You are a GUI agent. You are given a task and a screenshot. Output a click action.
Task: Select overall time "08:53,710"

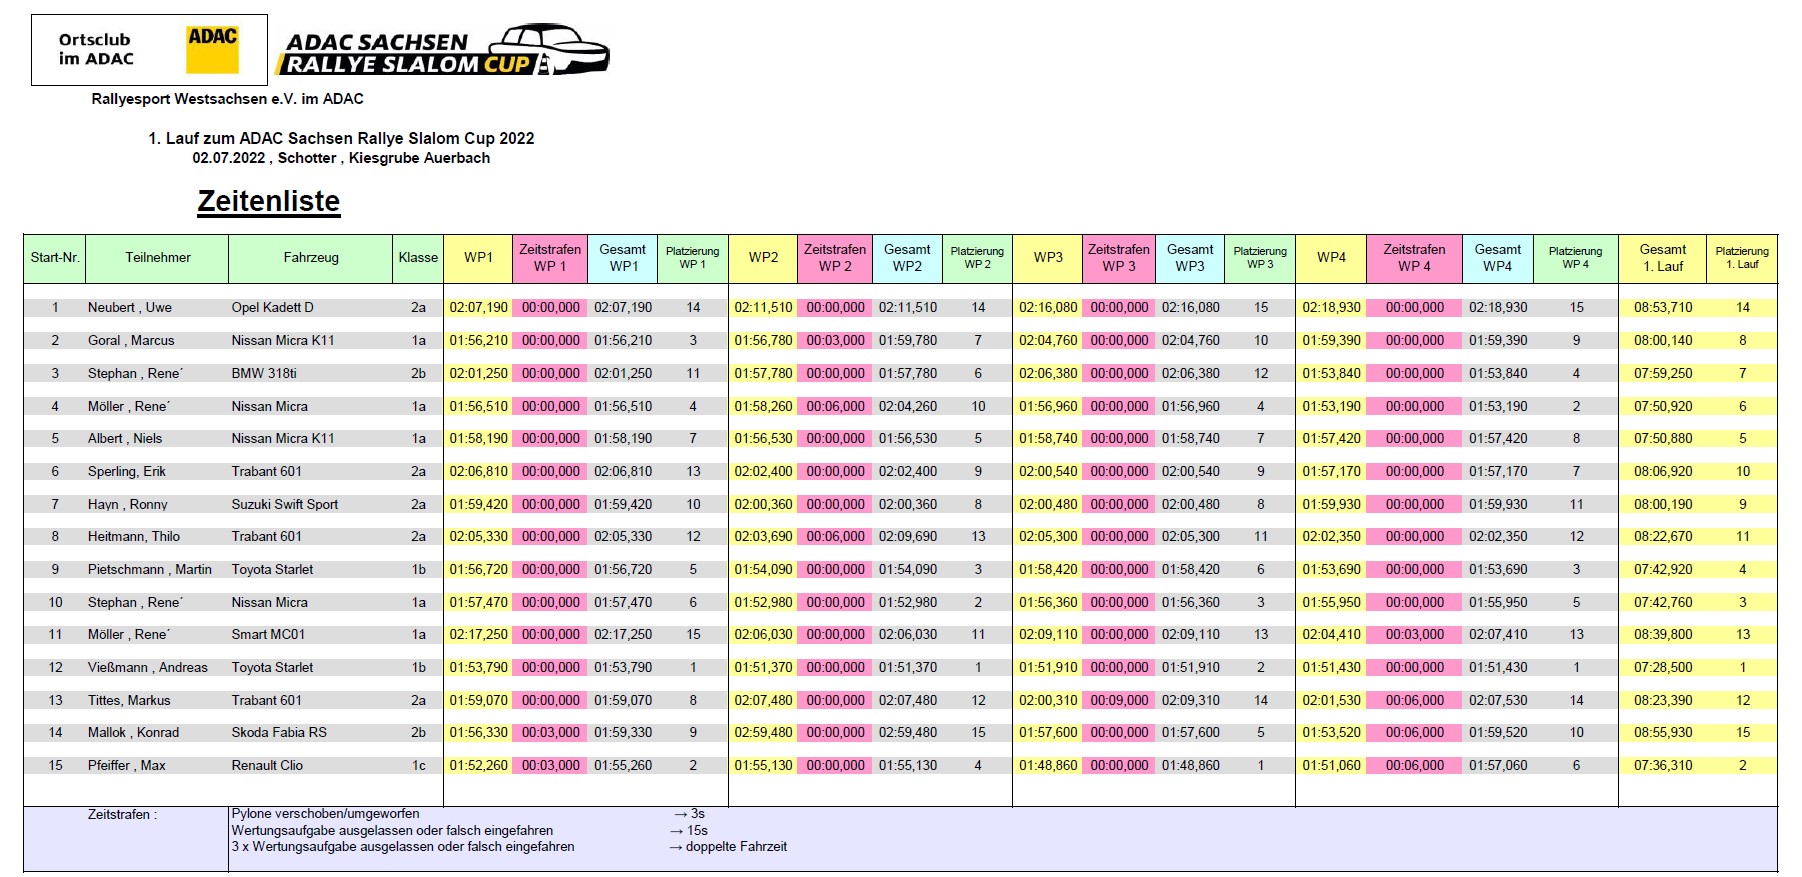pyautogui.click(x=1663, y=308)
